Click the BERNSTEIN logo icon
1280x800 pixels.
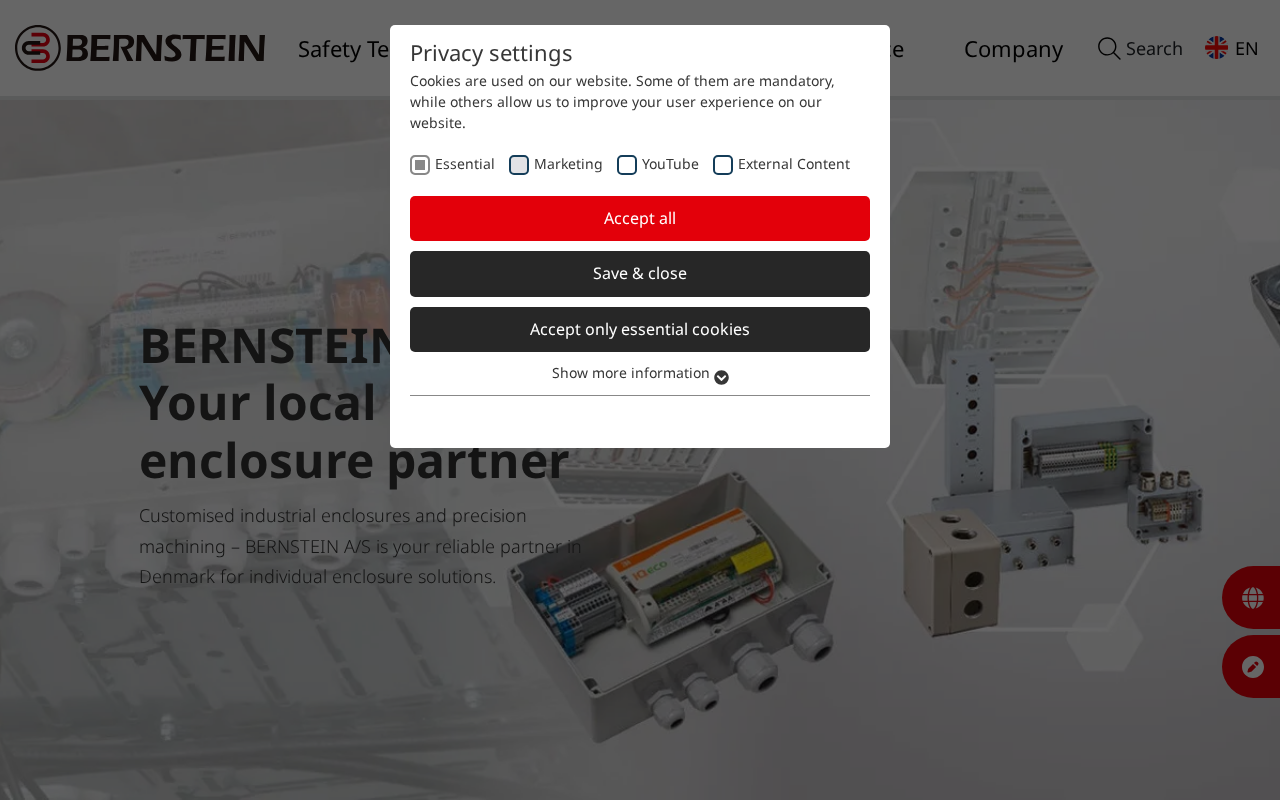pyautogui.click(x=38, y=48)
